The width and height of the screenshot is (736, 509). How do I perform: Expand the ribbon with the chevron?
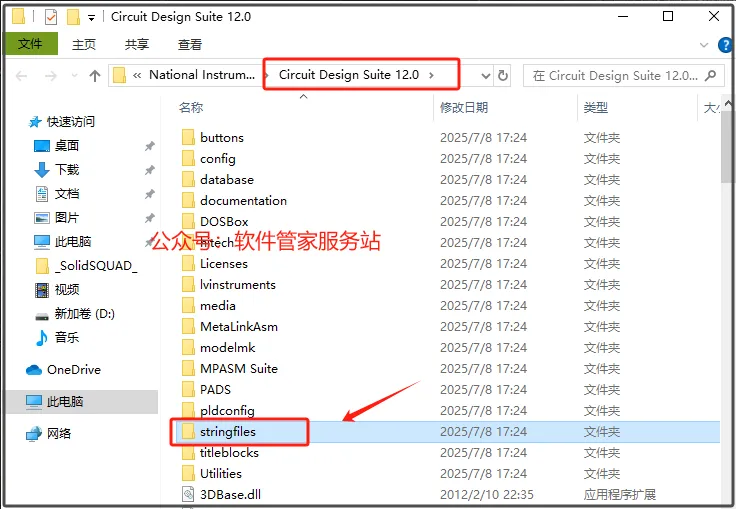click(x=704, y=45)
